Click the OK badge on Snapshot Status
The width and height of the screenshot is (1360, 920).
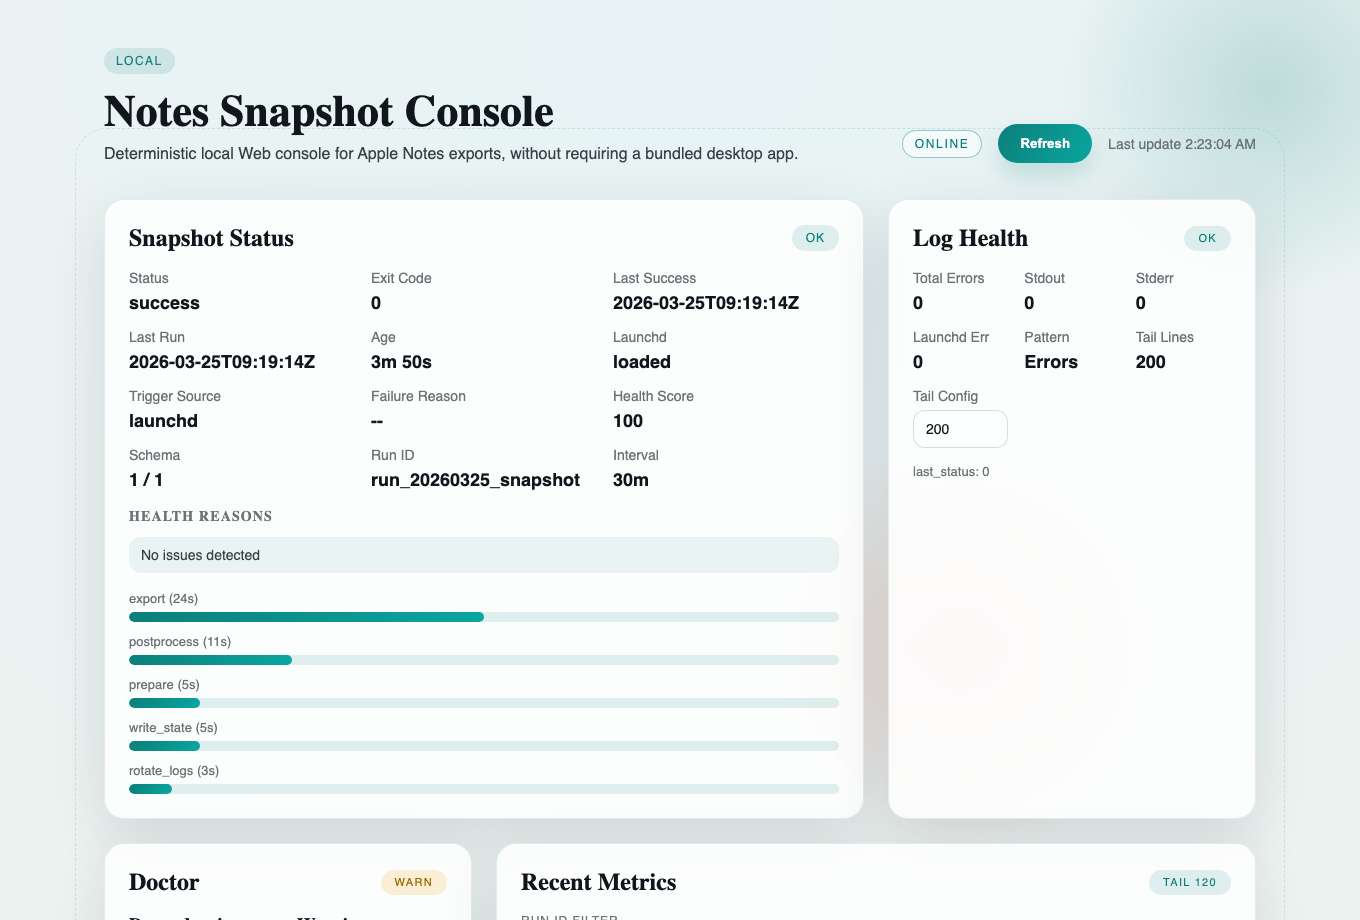(x=815, y=237)
